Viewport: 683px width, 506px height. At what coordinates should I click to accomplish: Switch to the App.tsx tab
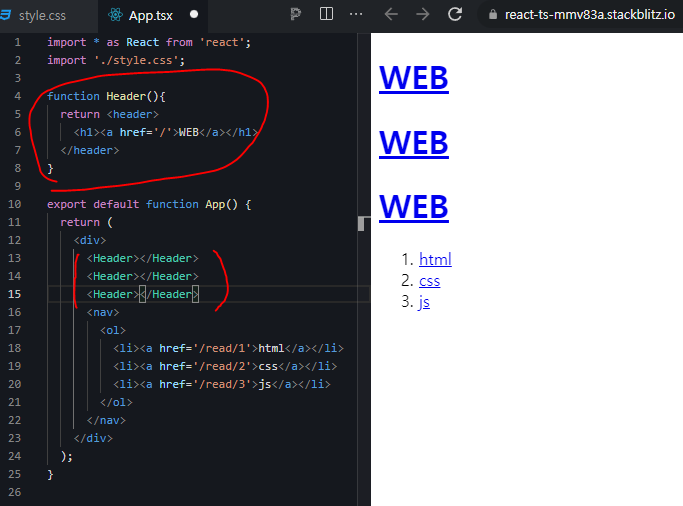click(x=151, y=16)
